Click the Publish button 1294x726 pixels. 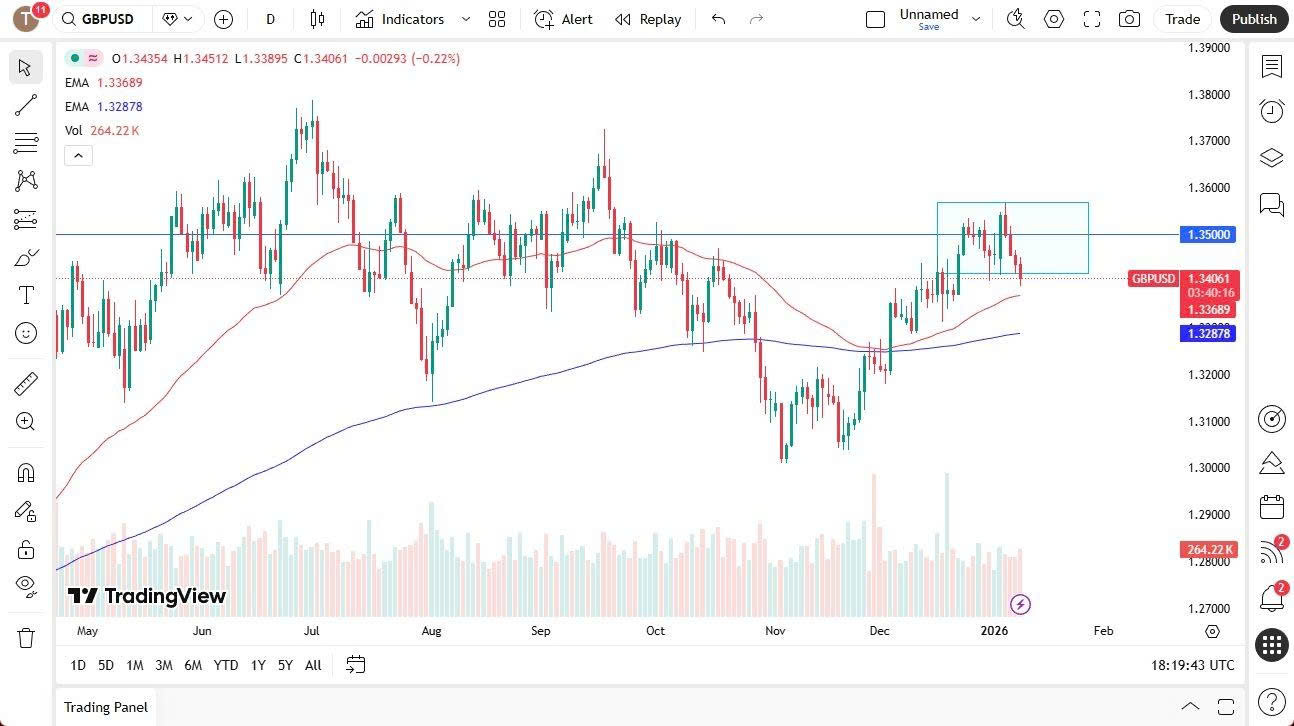(1254, 19)
